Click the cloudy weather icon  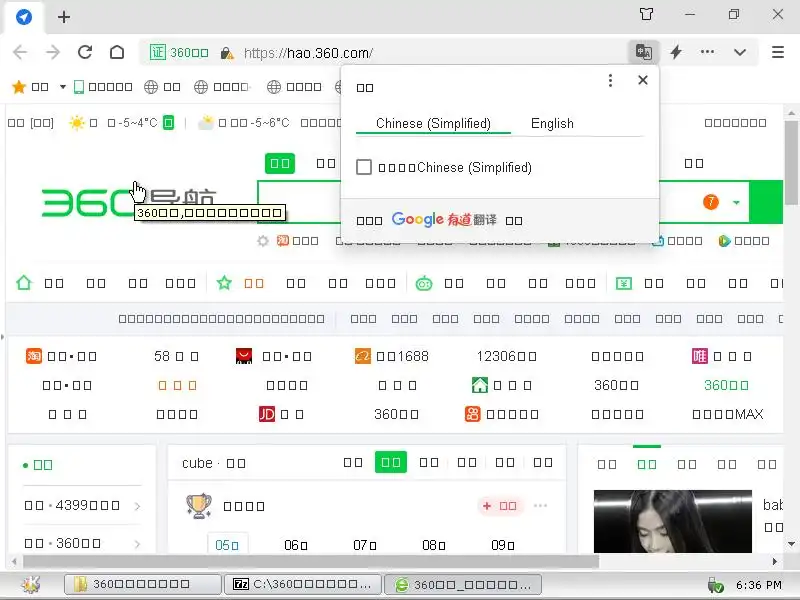point(206,123)
